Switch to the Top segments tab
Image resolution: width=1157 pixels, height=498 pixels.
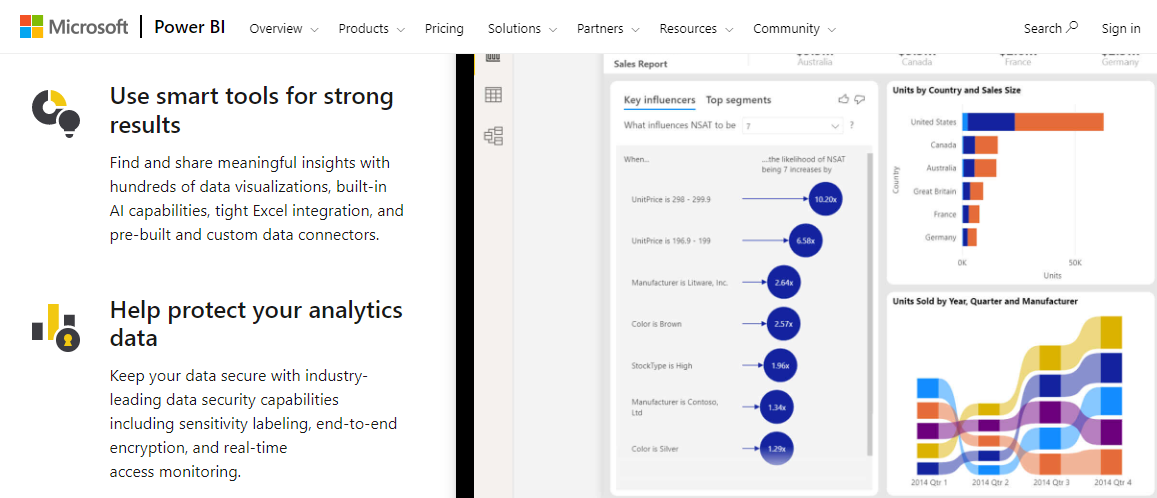tap(738, 100)
